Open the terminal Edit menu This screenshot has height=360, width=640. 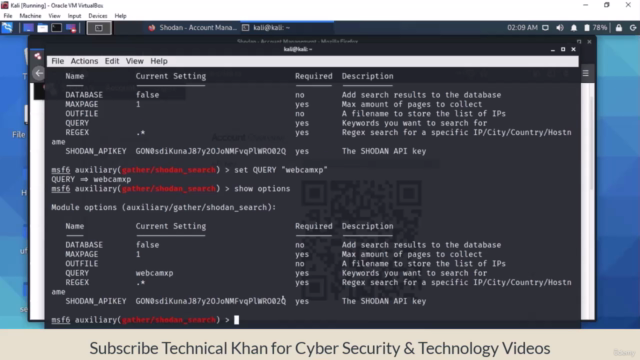pos(112,61)
